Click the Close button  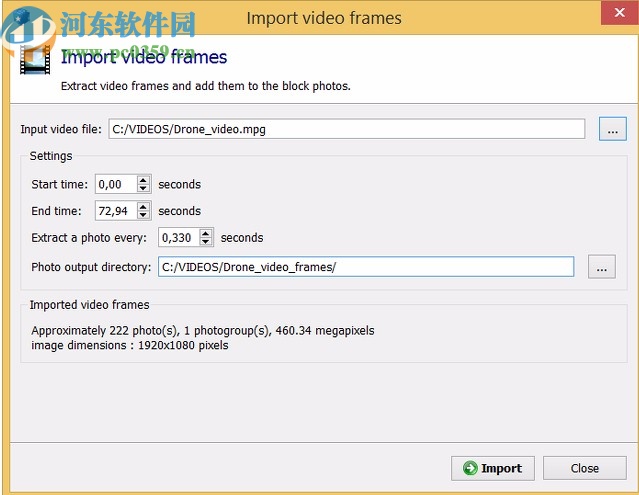pyautogui.click(x=585, y=468)
